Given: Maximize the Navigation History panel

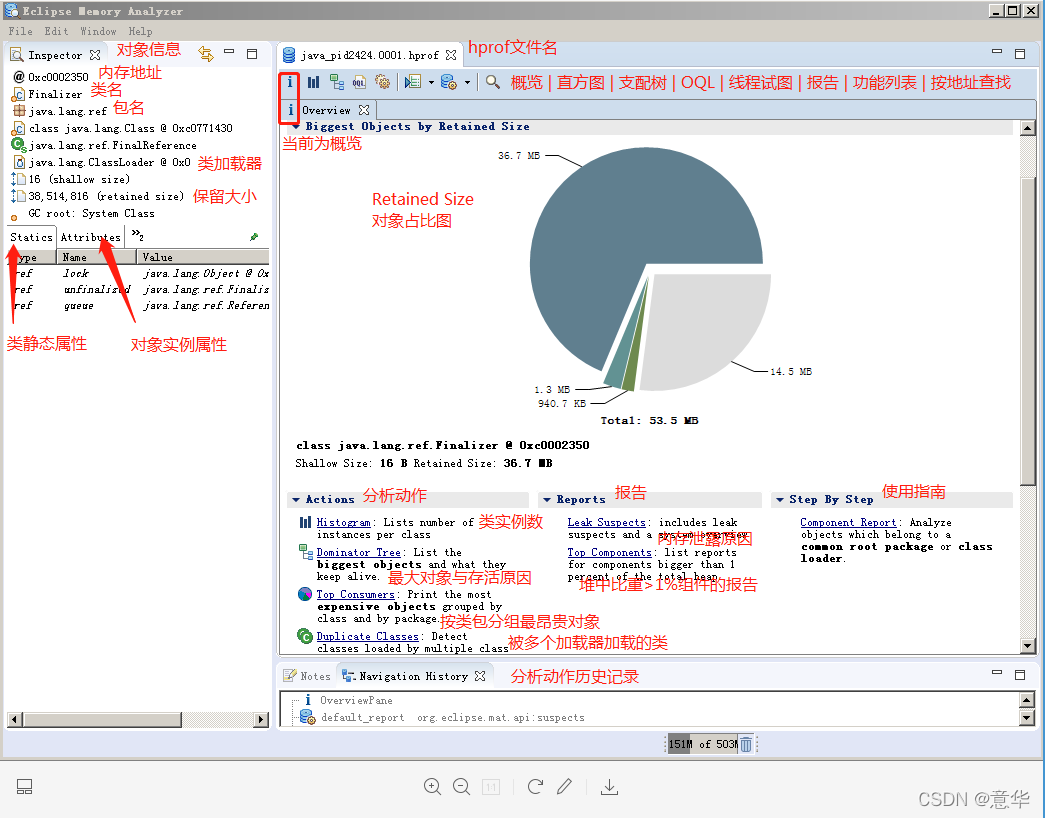Looking at the screenshot, I should [x=1020, y=675].
